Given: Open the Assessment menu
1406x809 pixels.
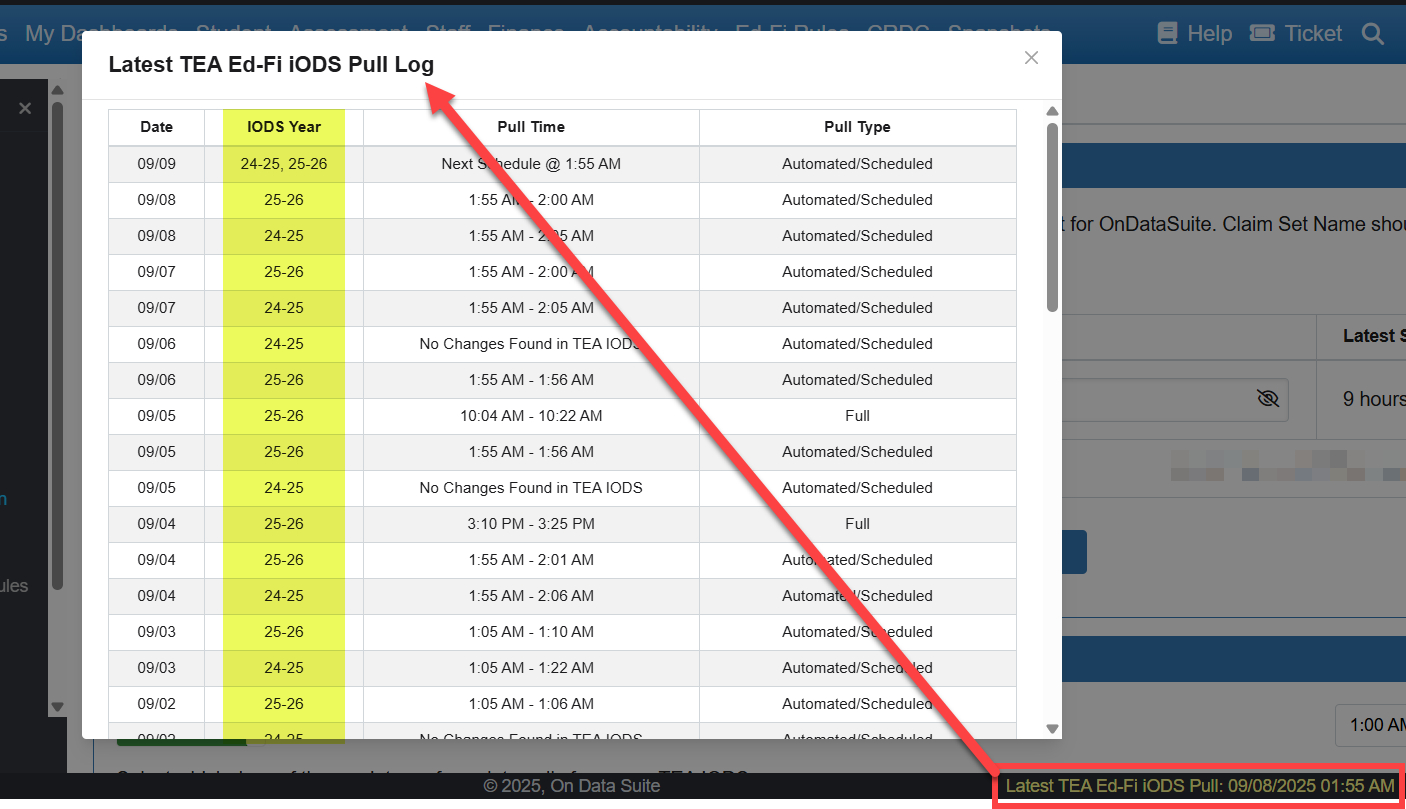Looking at the screenshot, I should tap(348, 31).
